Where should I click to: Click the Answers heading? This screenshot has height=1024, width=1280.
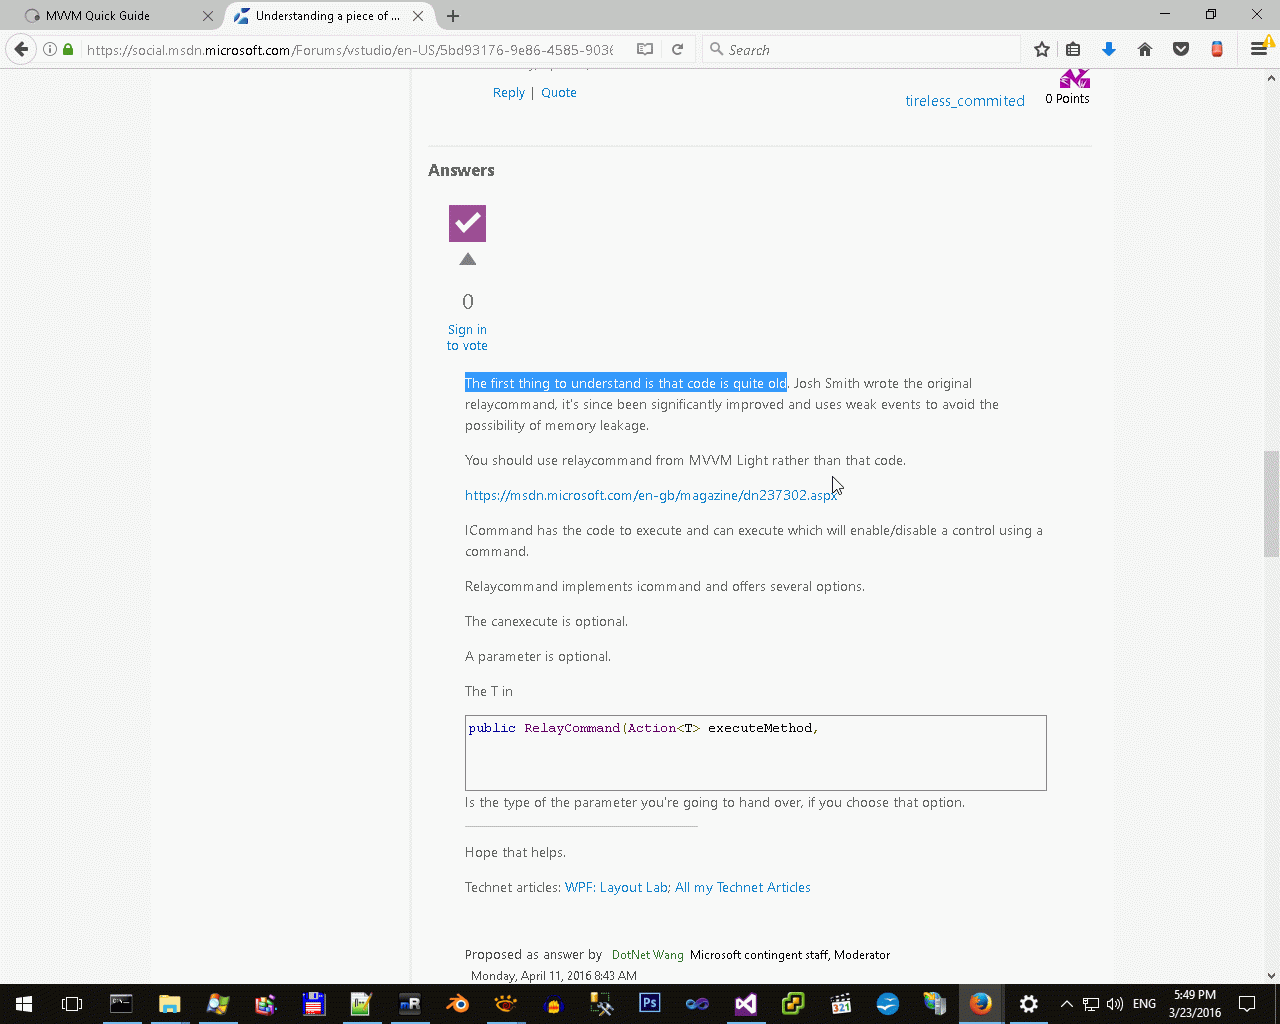[x=461, y=170]
